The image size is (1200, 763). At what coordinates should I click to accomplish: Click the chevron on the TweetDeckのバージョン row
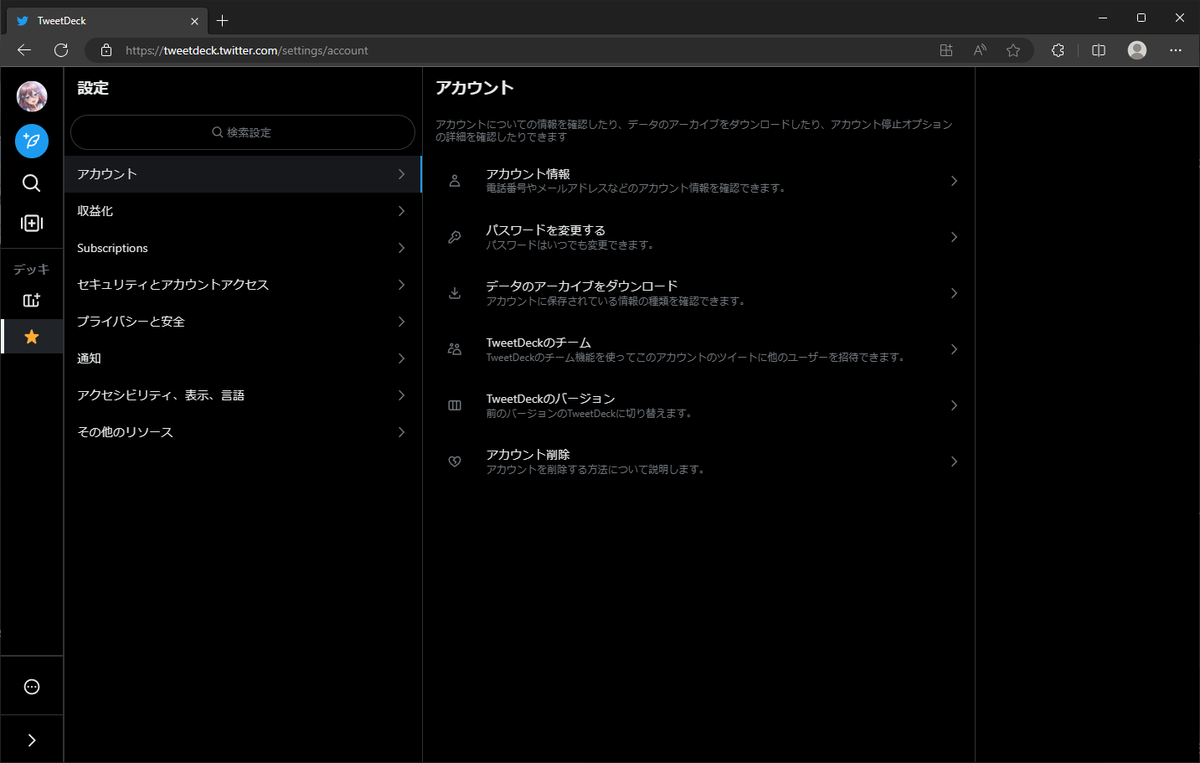(954, 405)
